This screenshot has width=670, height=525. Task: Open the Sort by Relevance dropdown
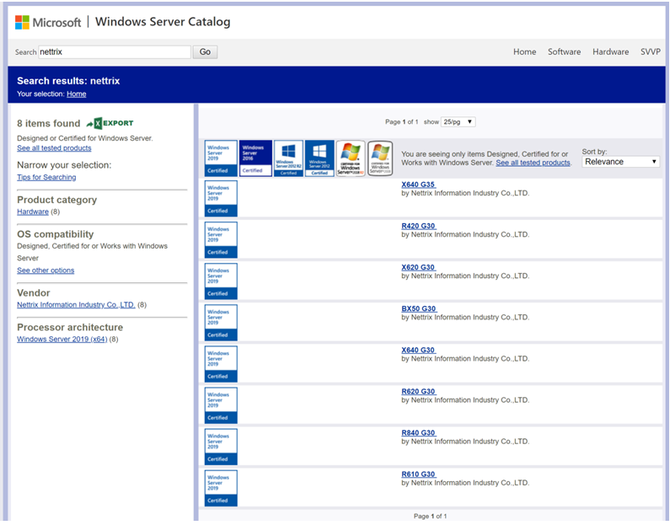pyautogui.click(x=620, y=162)
